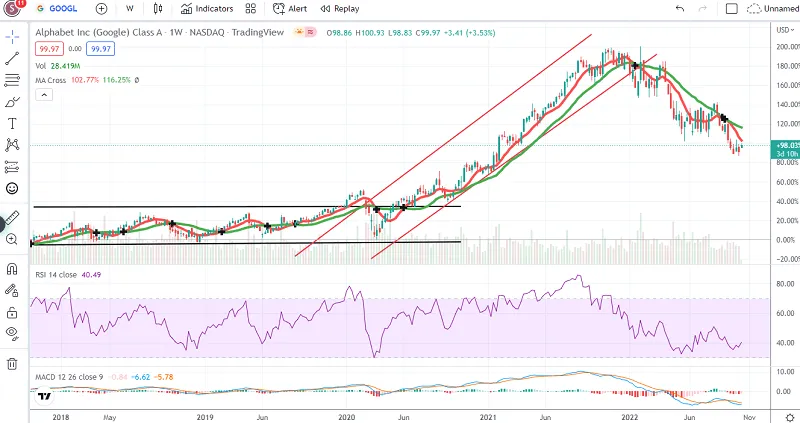Viewport: 800px width, 423px height.
Task: Click the 200.00% price scale label
Action: coord(788,46)
